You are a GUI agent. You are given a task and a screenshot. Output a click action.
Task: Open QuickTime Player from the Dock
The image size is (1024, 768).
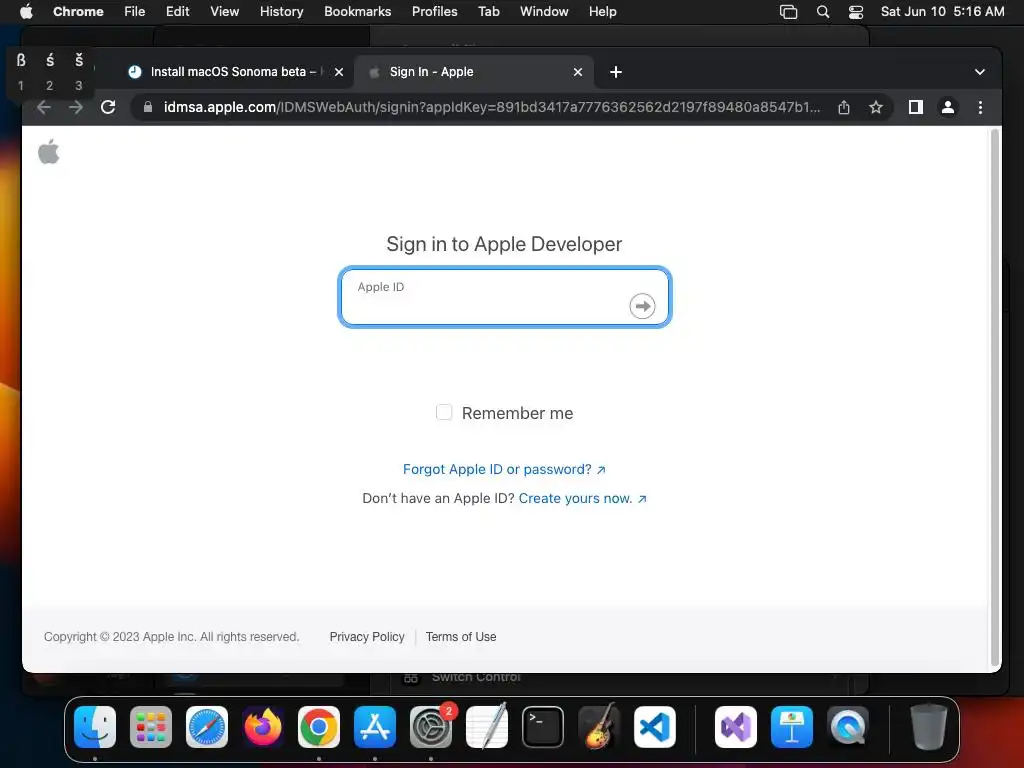click(x=848, y=727)
